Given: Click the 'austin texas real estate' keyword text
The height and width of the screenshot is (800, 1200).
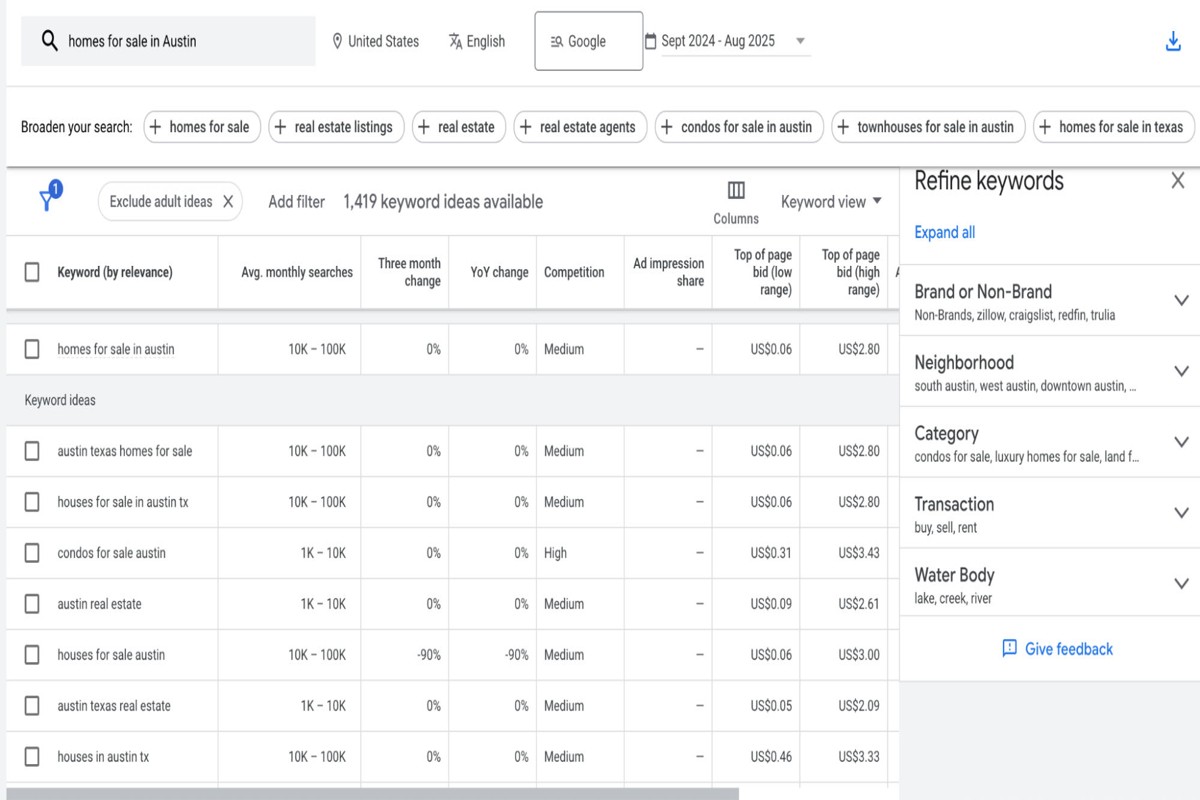Looking at the screenshot, I should pyautogui.click(x=114, y=706).
